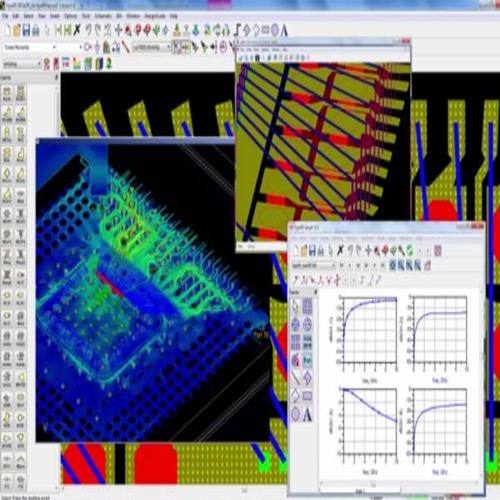The width and height of the screenshot is (500, 500).
Task: Select Rectangular Plot tool in graph window palette
Action: pos(307,306)
